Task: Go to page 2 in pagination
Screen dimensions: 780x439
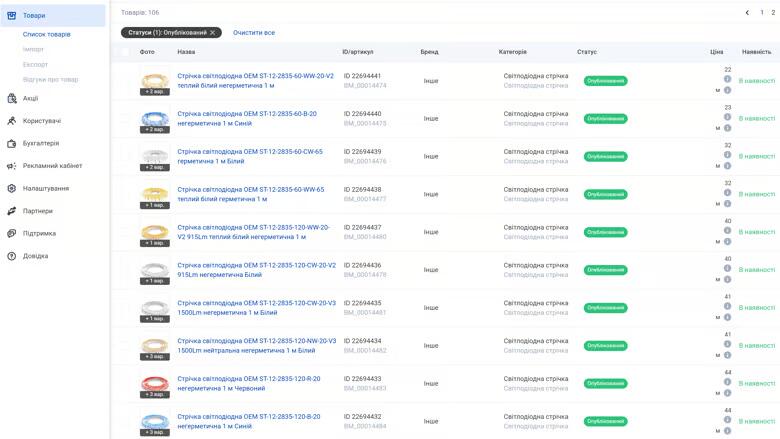Action: coord(773,13)
